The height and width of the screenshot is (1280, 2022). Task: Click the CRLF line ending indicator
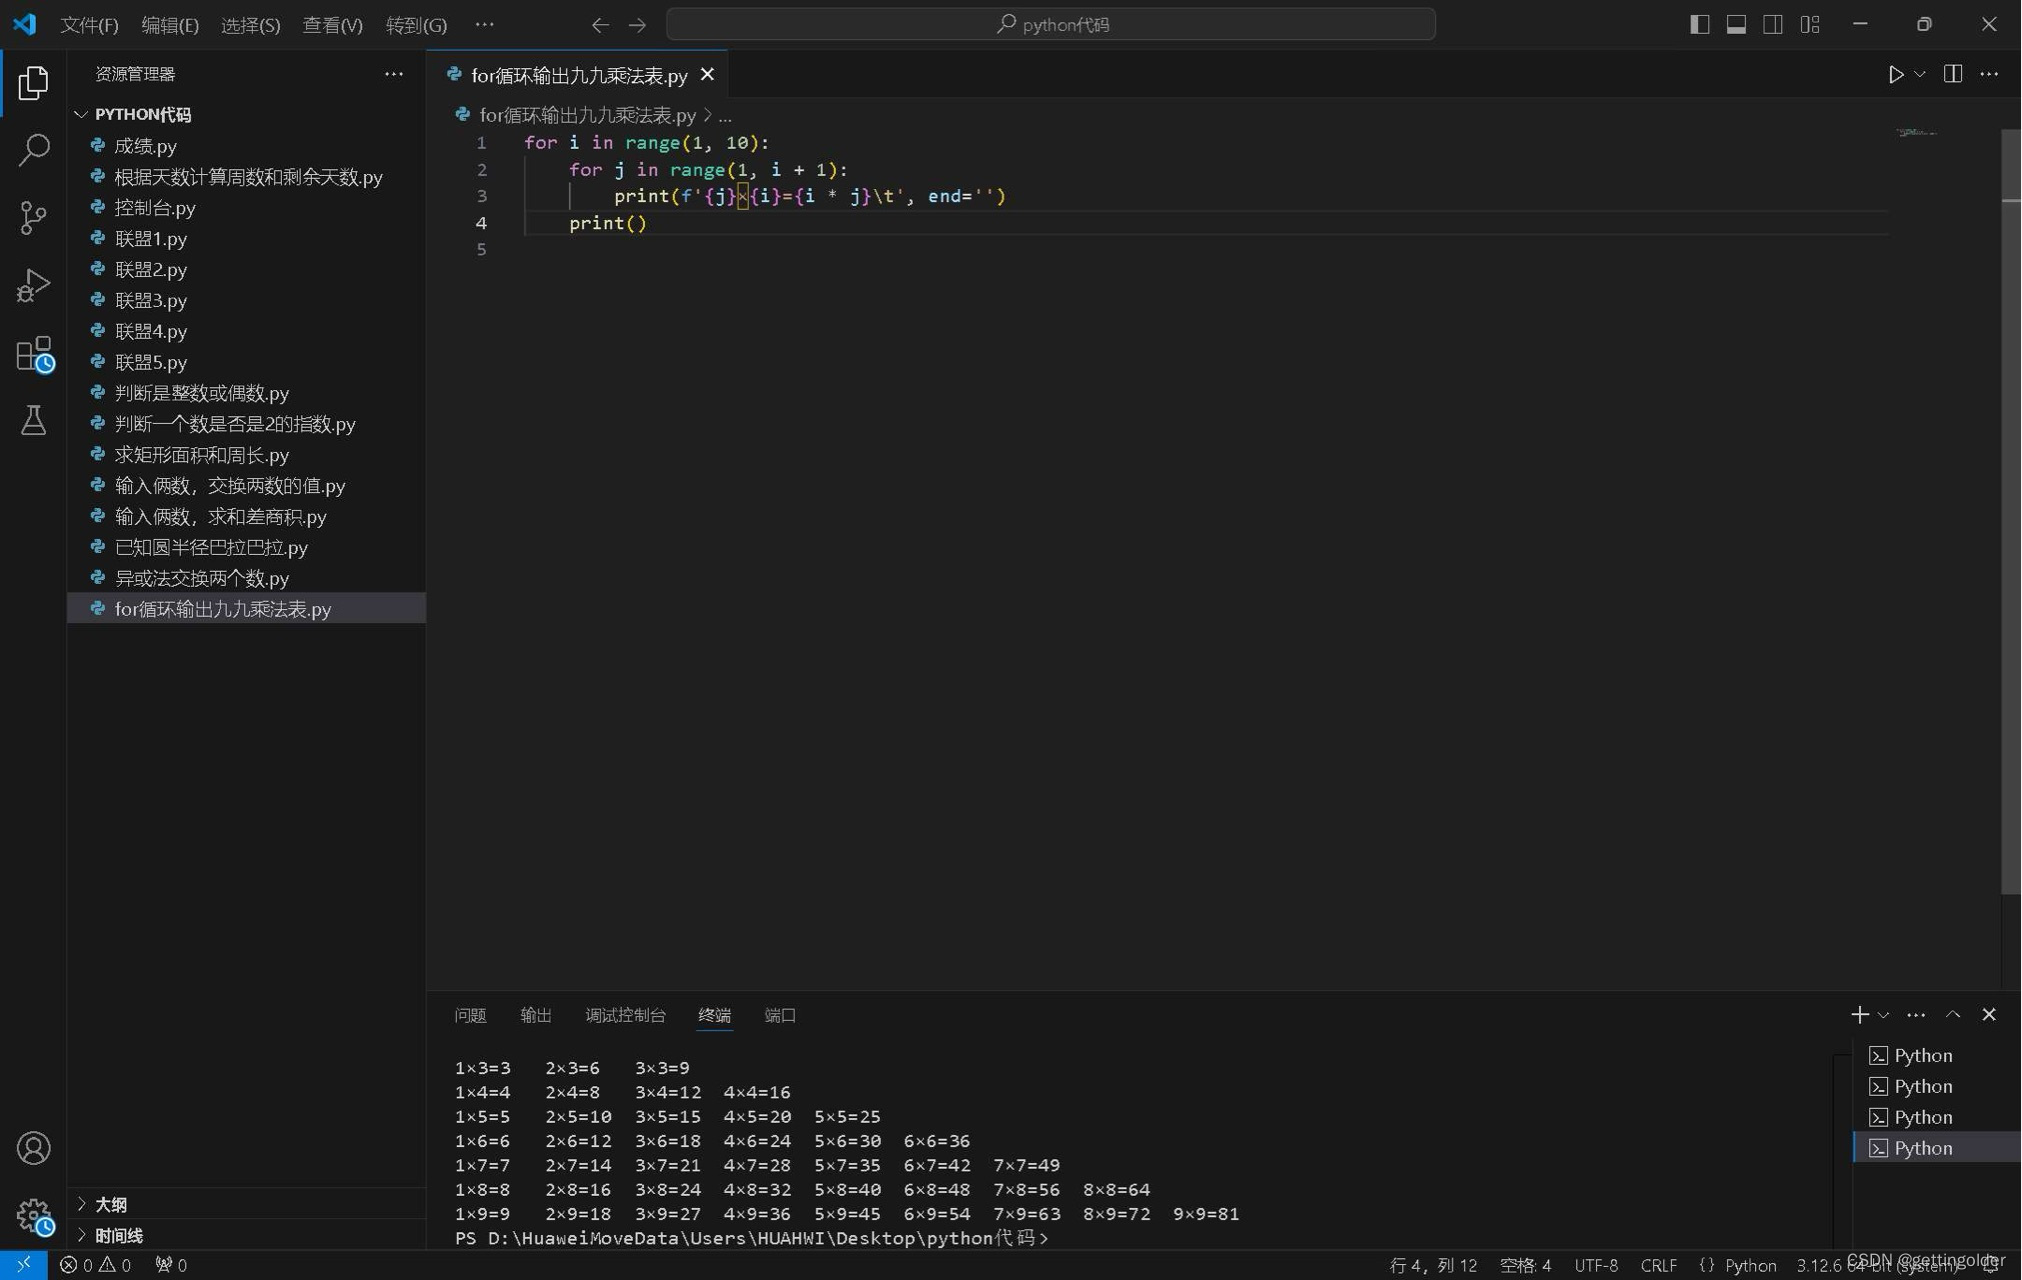1658,1265
